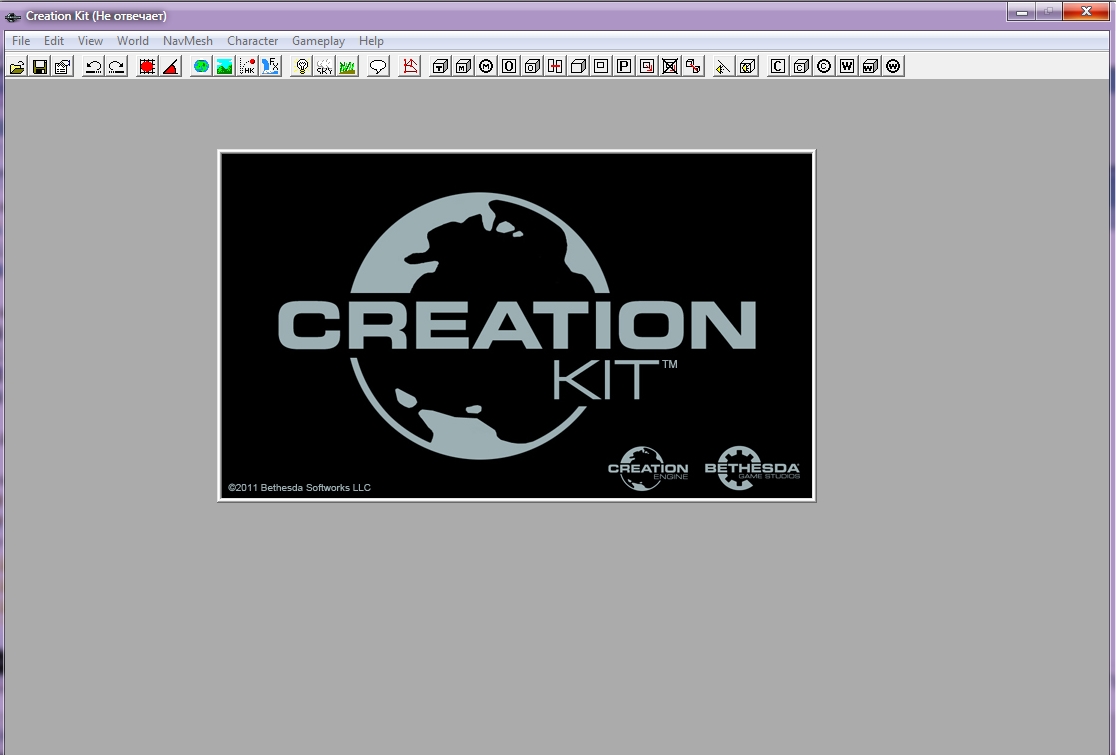Click the circled M icon

pyautogui.click(x=486, y=67)
